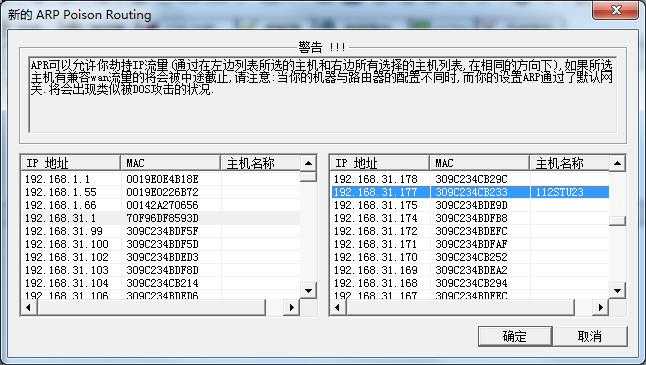Sort left list by MAC header

[x=170, y=163]
